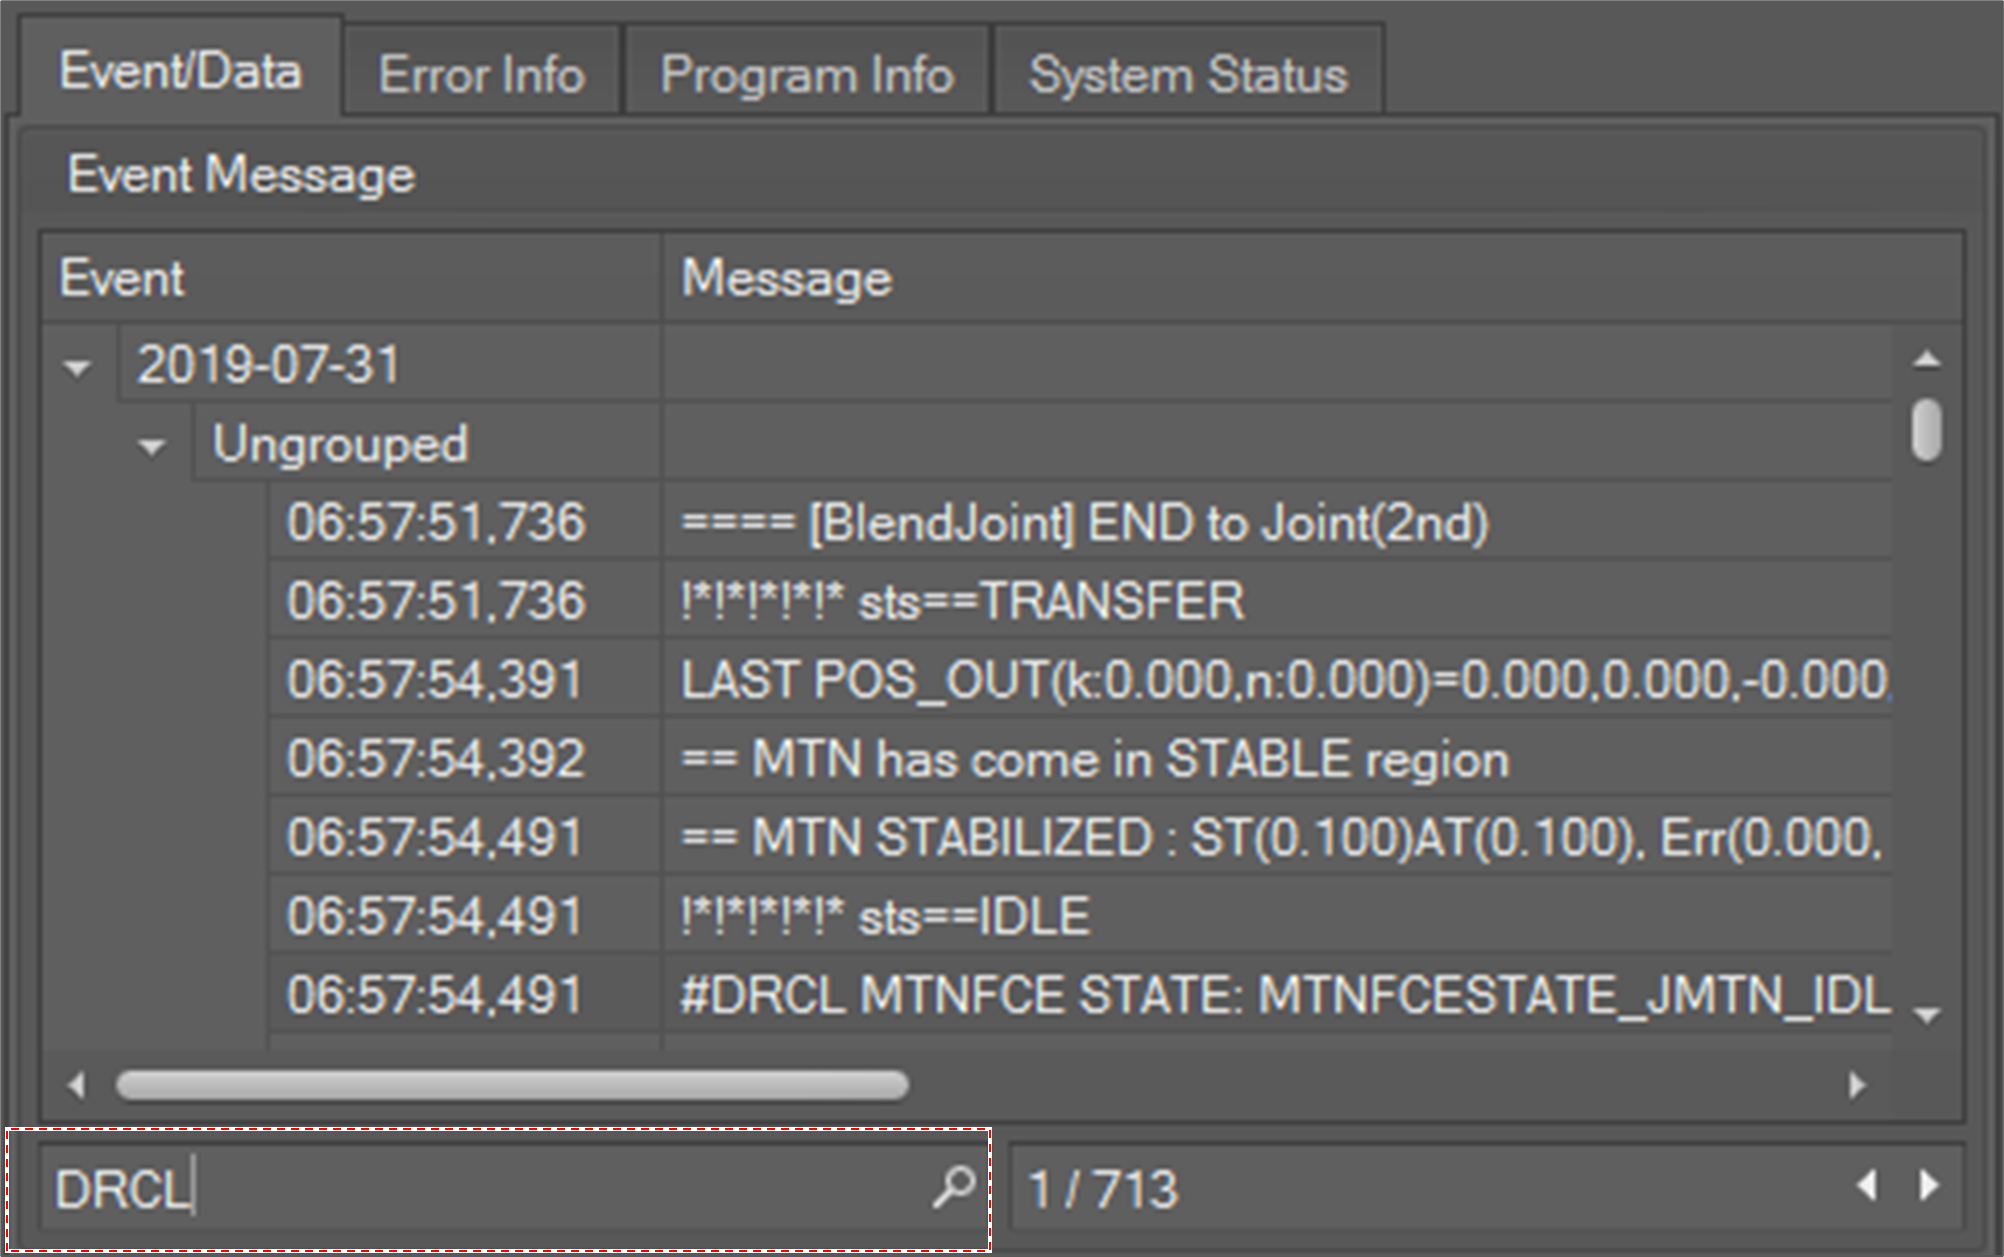Click the search magnifier icon
The image size is (2004, 1257).
tap(953, 1187)
